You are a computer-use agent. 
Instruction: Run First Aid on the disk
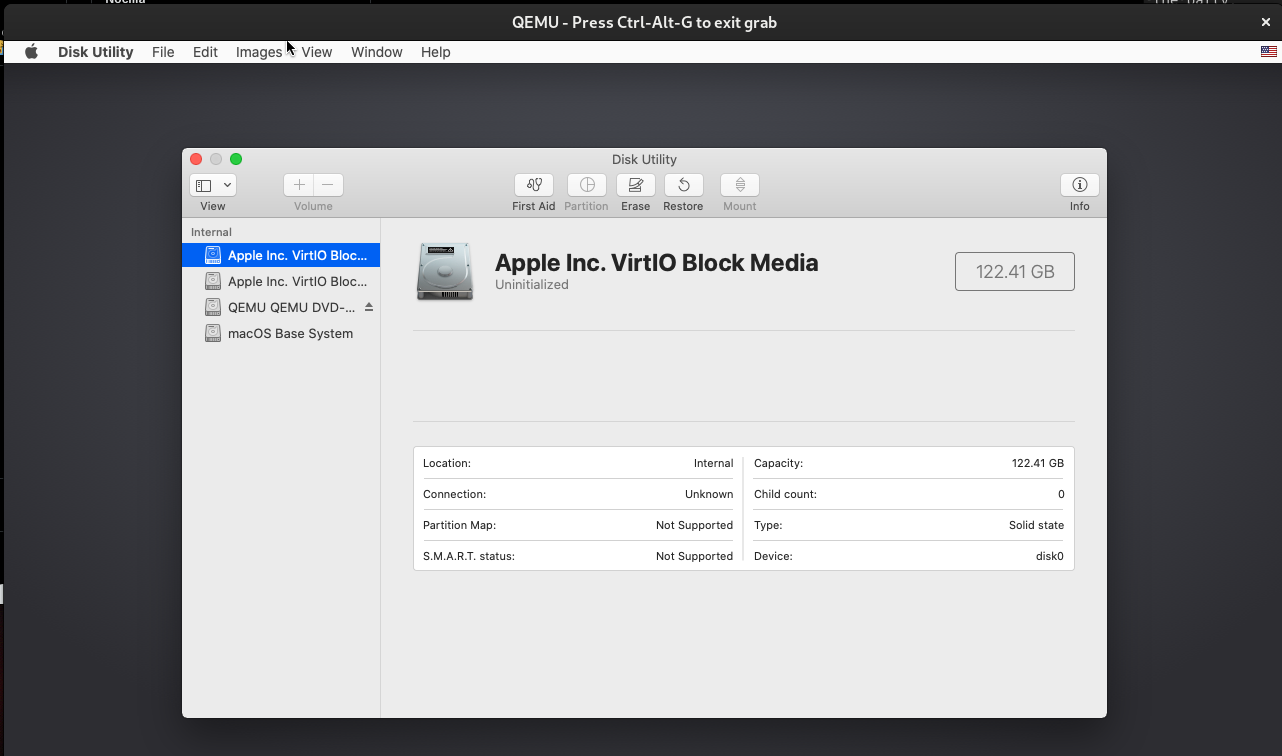tap(534, 185)
